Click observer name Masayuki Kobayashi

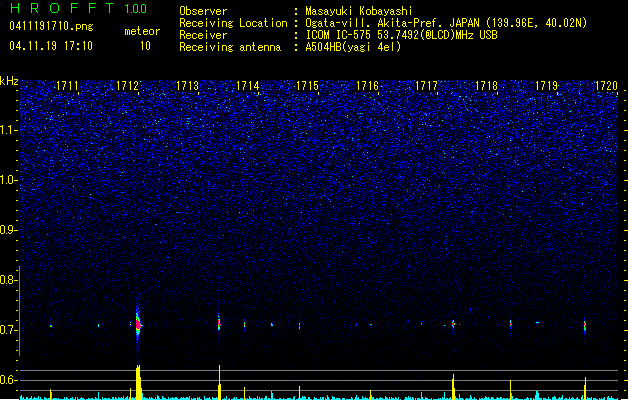click(359, 11)
